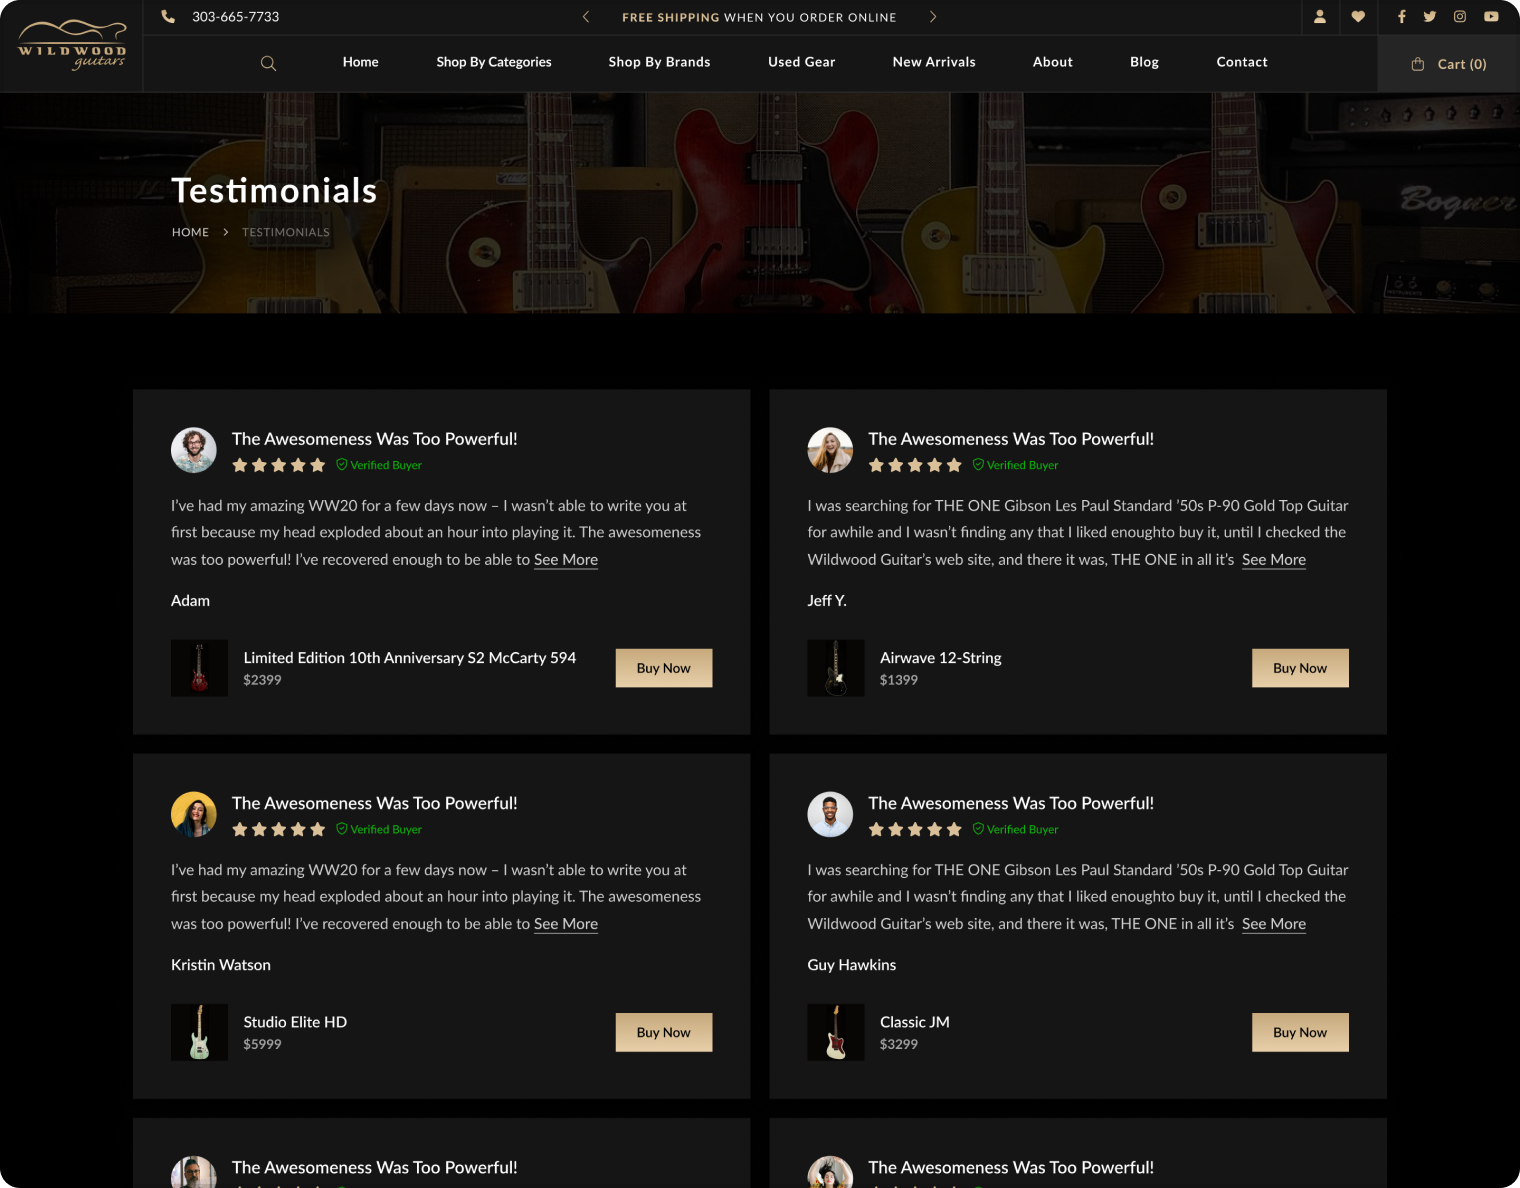Open Blog menu item
This screenshot has height=1188, width=1520.
1145,62
